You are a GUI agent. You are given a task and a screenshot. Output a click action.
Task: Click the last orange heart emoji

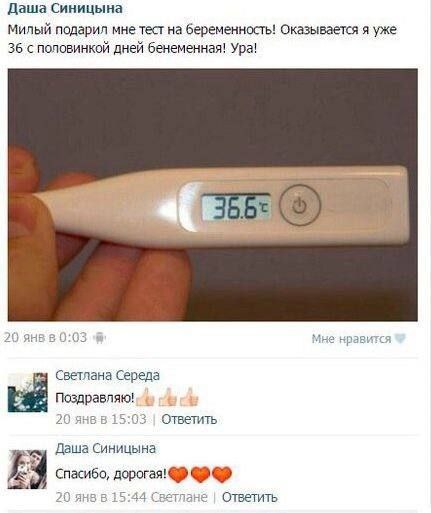coord(222,474)
